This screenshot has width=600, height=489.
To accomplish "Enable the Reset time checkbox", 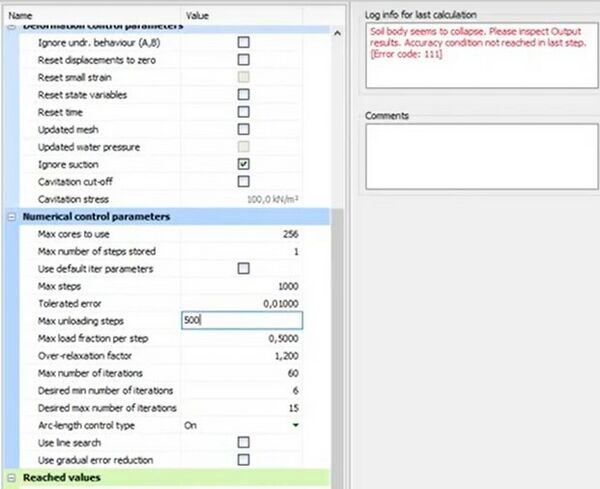I will [243, 112].
